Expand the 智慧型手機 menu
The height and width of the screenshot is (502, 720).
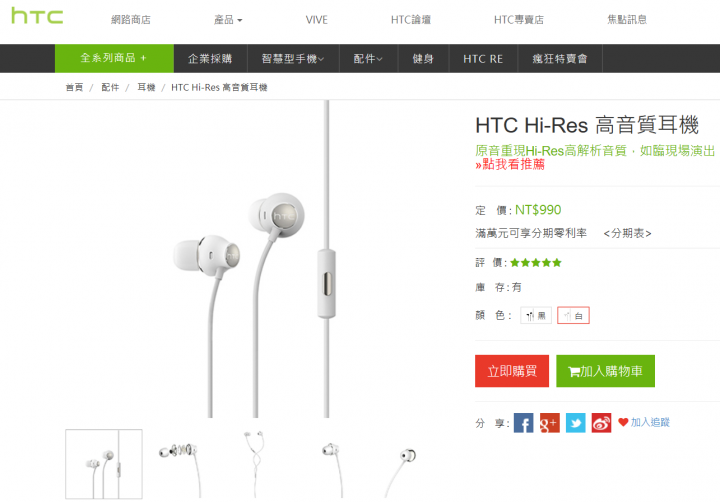click(x=293, y=59)
